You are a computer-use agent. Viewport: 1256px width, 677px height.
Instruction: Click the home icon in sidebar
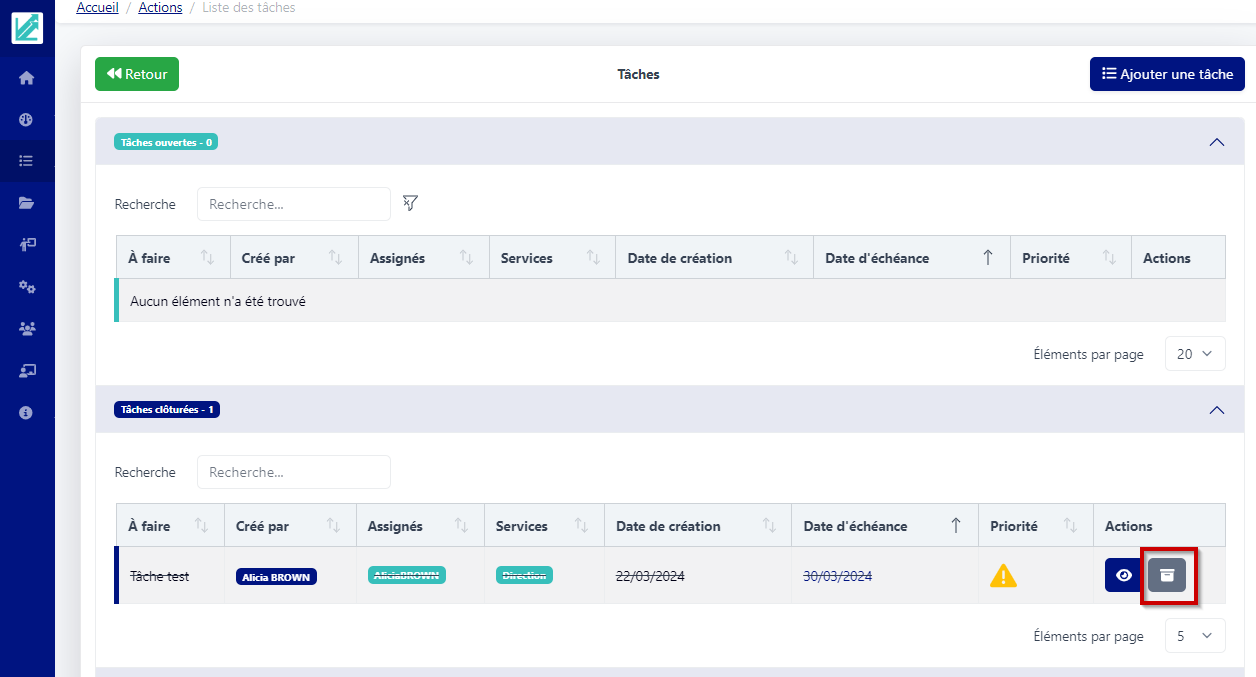(x=27, y=78)
